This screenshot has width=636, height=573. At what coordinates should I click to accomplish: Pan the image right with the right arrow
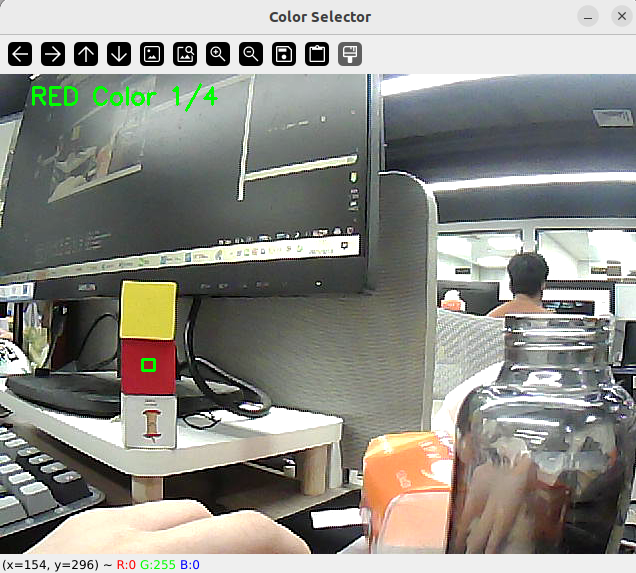click(x=53, y=54)
